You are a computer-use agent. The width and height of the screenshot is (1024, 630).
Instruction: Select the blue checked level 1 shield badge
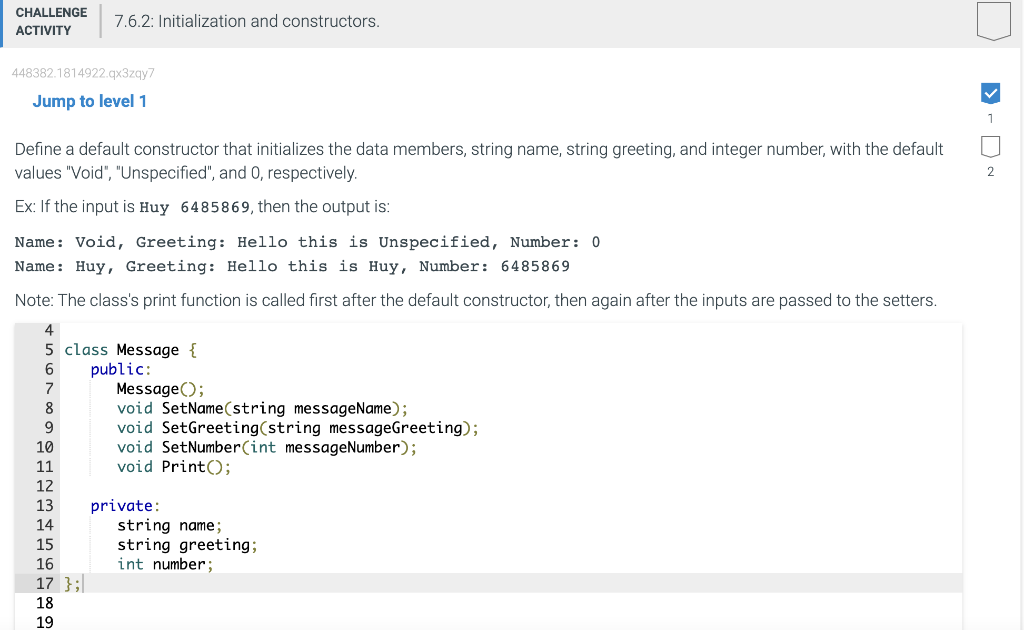[x=990, y=93]
